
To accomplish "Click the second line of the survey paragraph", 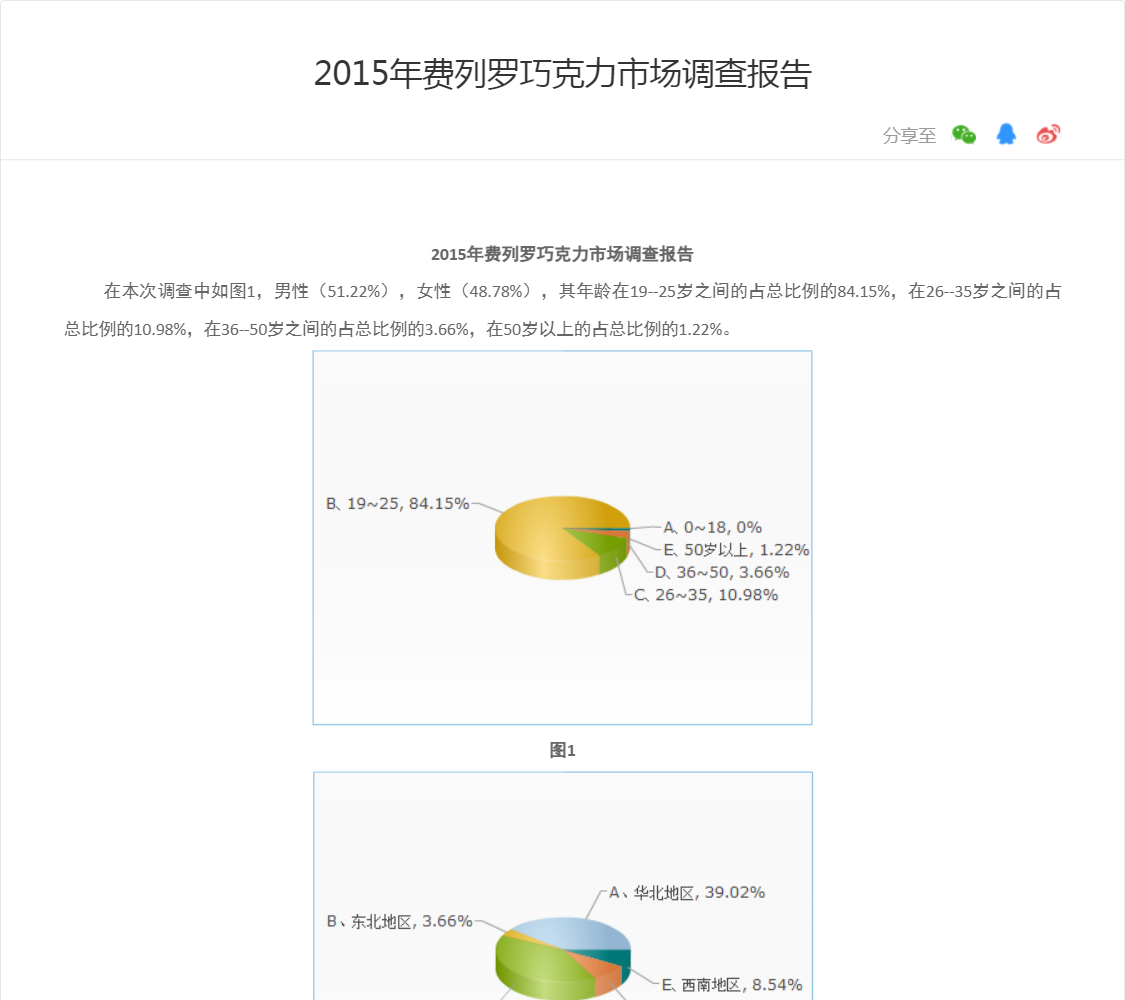I will (x=398, y=329).
